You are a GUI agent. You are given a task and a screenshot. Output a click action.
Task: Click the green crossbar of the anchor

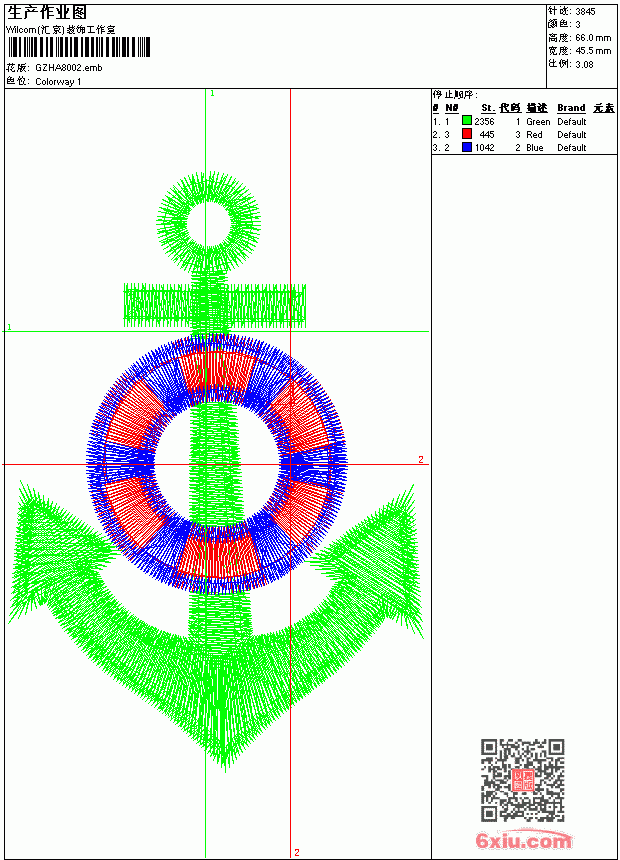[215, 305]
